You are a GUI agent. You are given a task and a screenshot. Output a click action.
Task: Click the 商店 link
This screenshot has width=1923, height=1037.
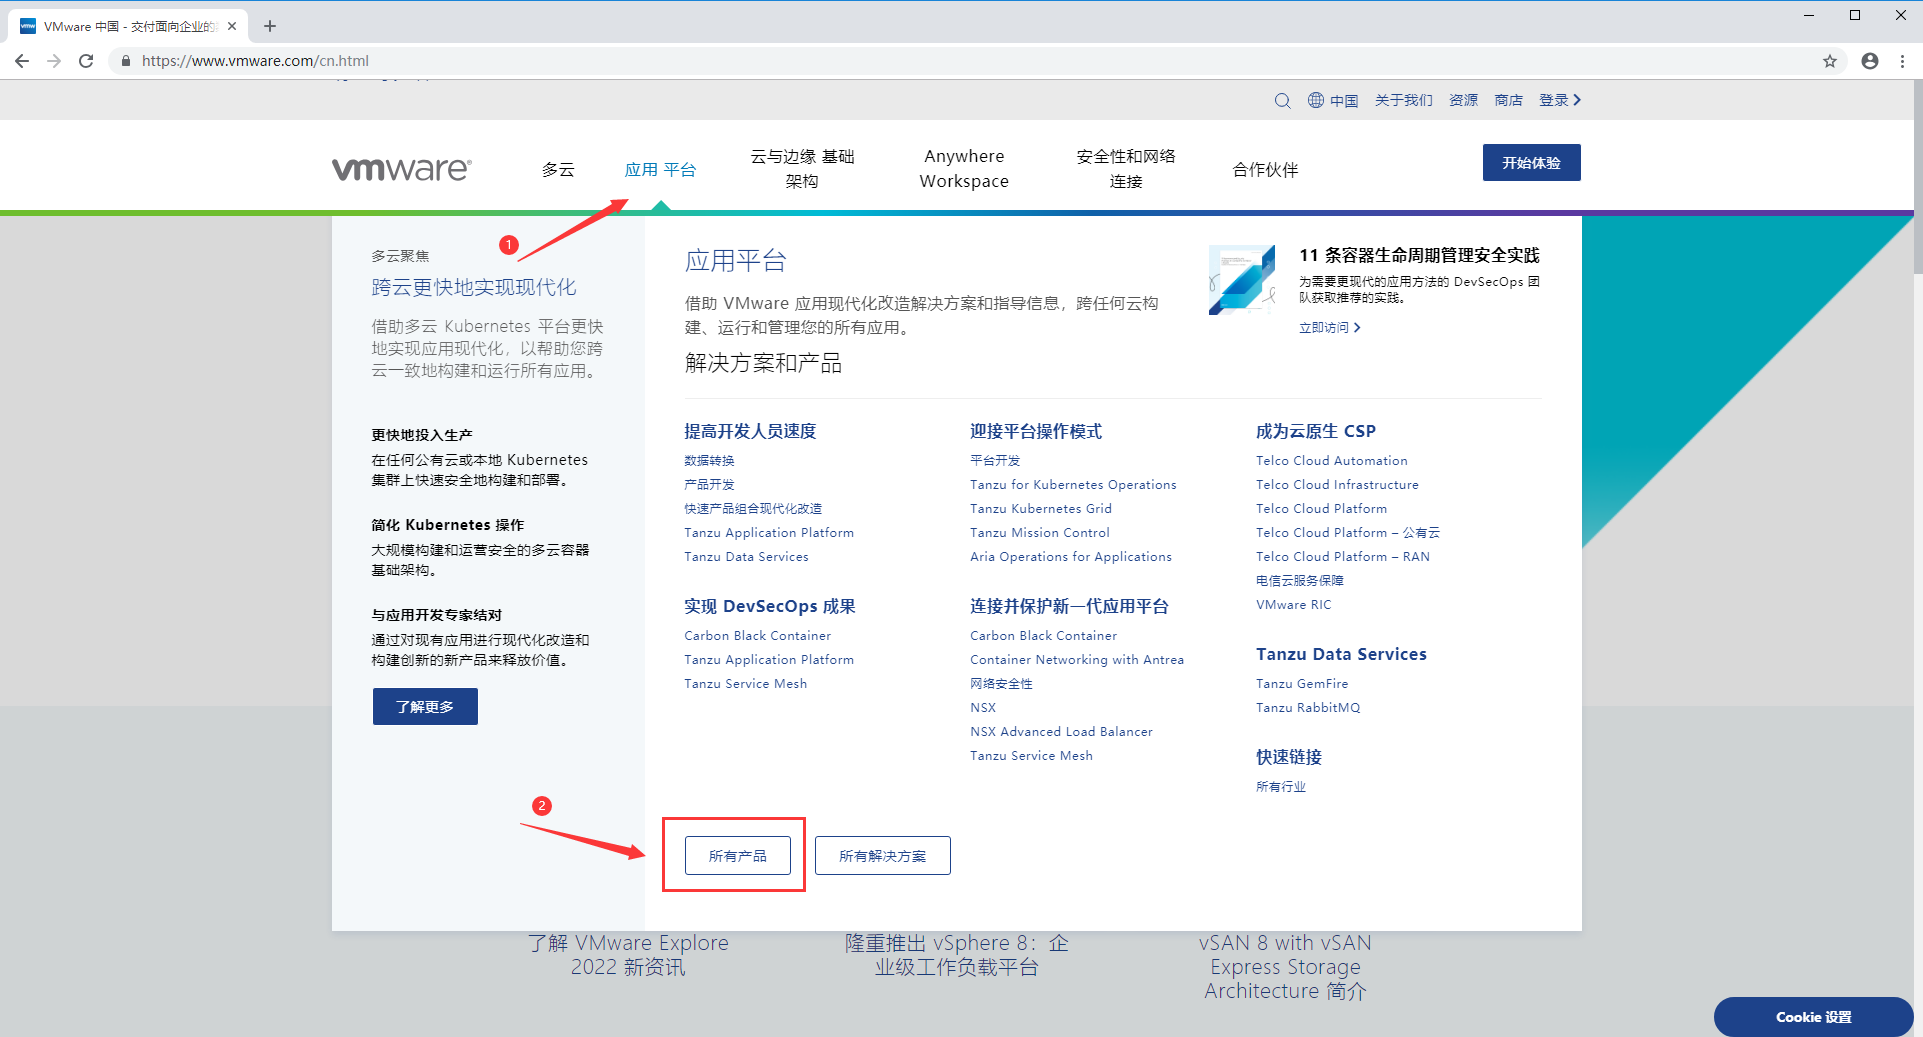(x=1508, y=100)
